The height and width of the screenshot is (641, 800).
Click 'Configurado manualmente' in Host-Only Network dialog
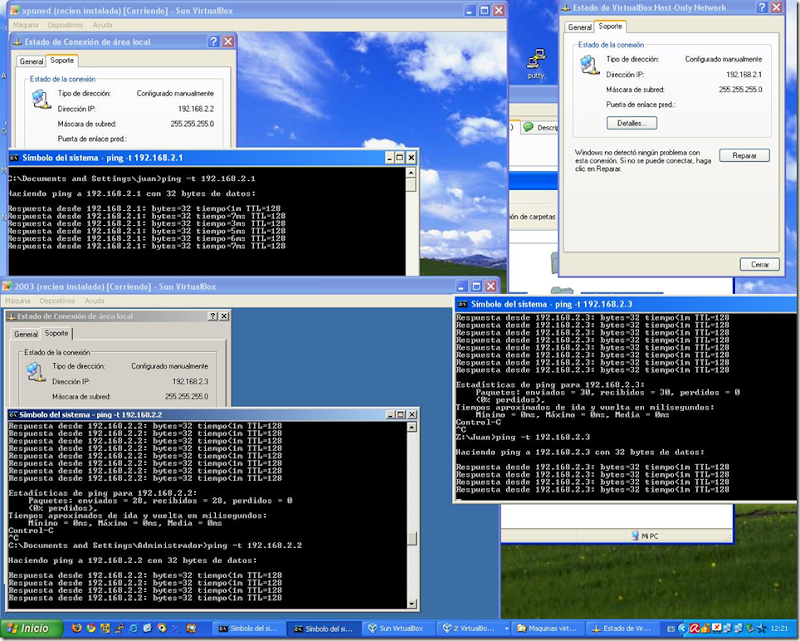[x=723, y=59]
